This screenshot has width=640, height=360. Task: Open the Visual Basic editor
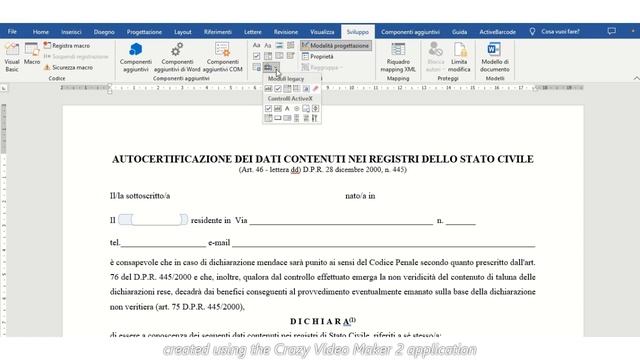(12, 58)
